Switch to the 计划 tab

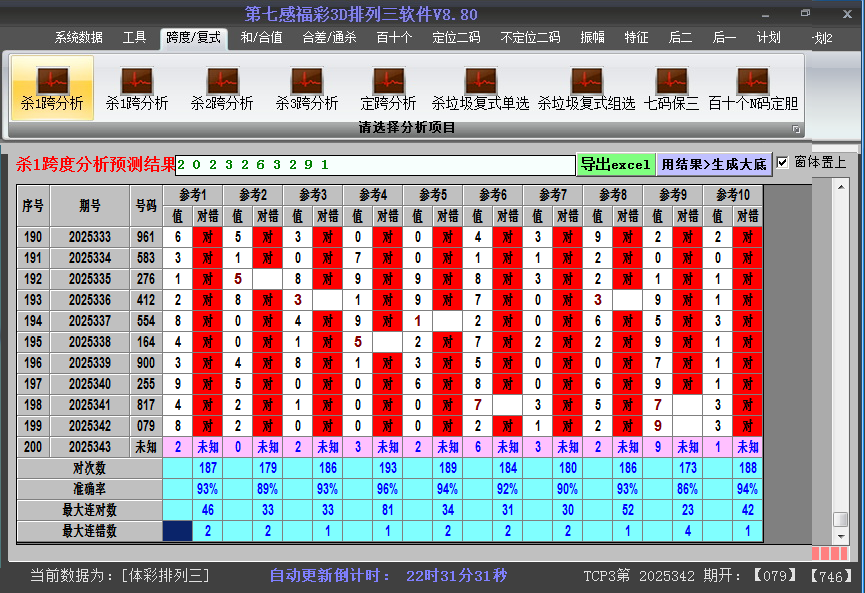pyautogui.click(x=768, y=38)
